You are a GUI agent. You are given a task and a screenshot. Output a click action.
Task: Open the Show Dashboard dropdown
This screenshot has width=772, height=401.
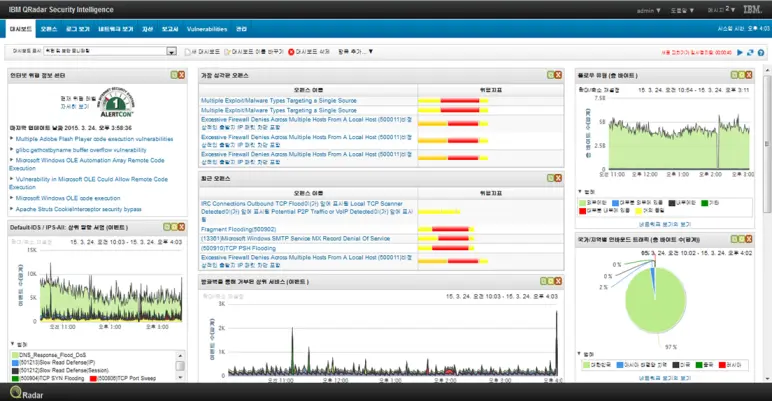coord(171,51)
